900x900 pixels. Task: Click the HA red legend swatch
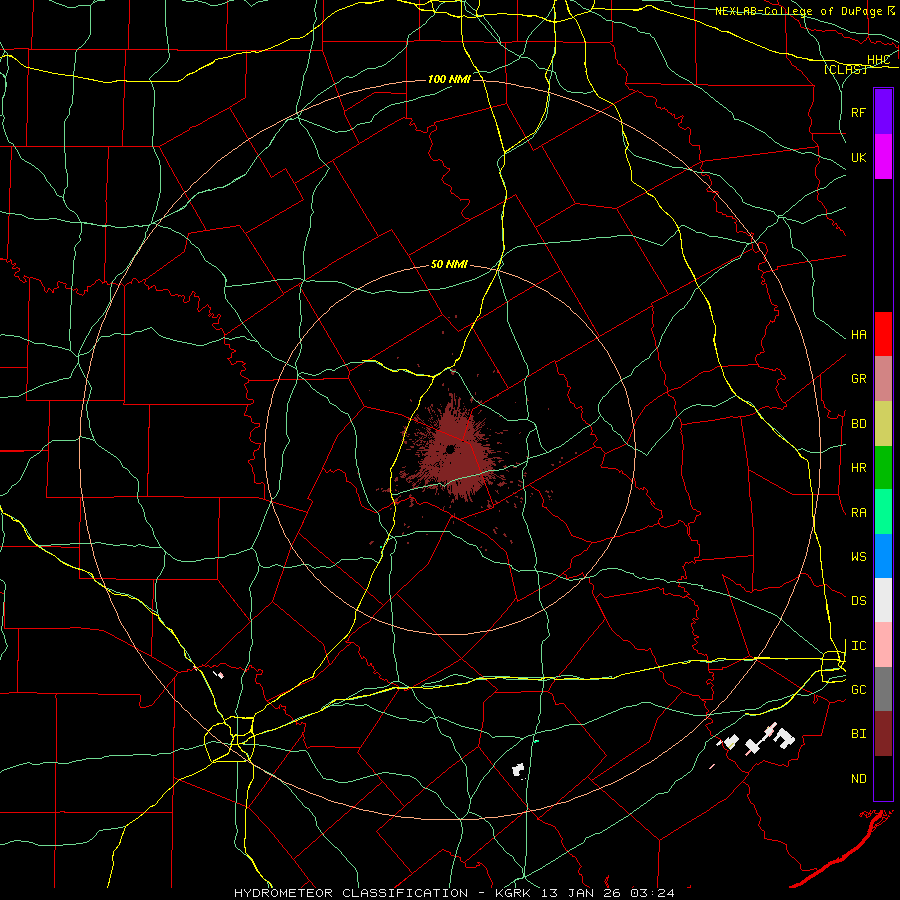(883, 334)
